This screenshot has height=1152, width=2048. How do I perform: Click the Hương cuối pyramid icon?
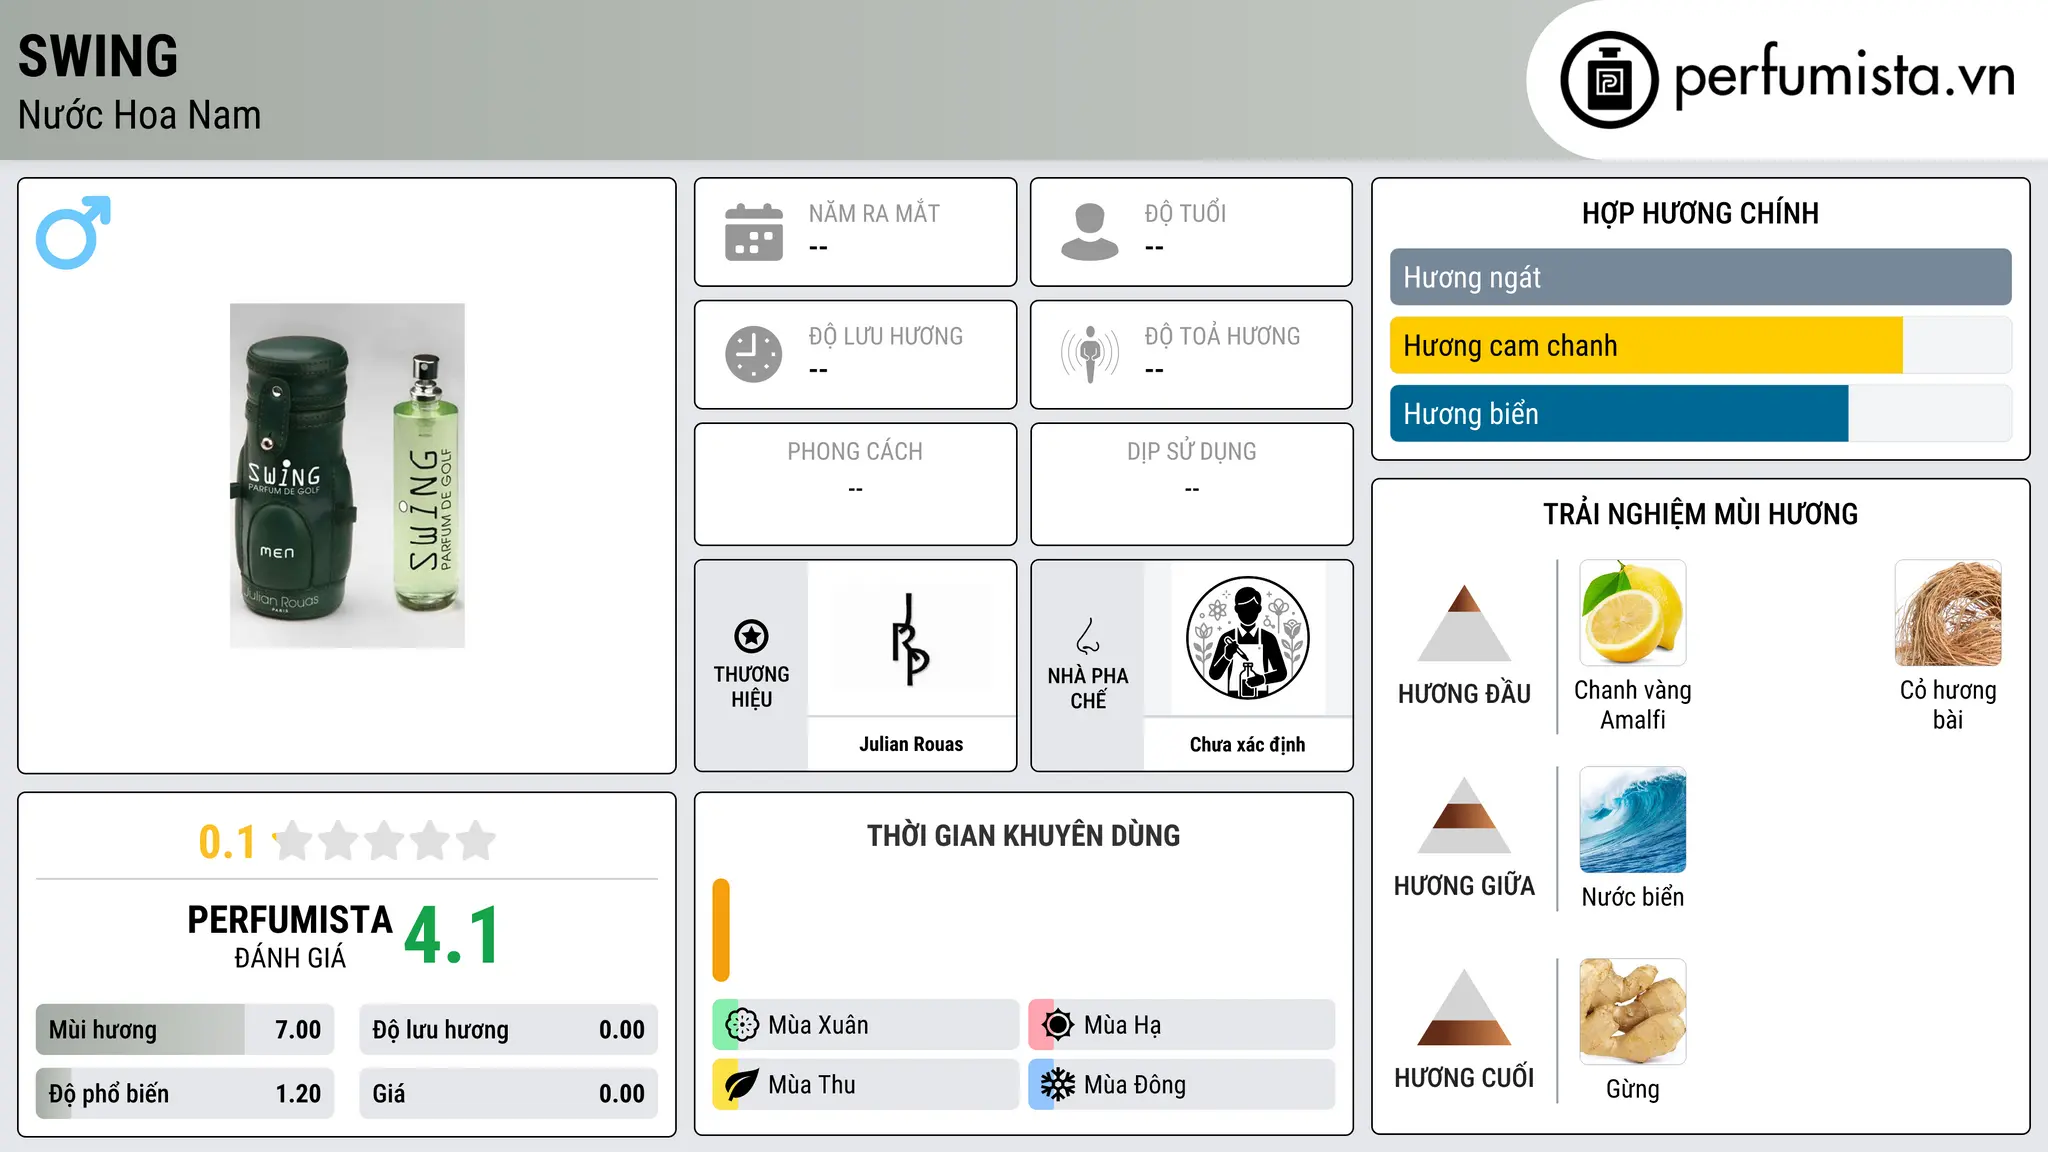[1465, 1007]
